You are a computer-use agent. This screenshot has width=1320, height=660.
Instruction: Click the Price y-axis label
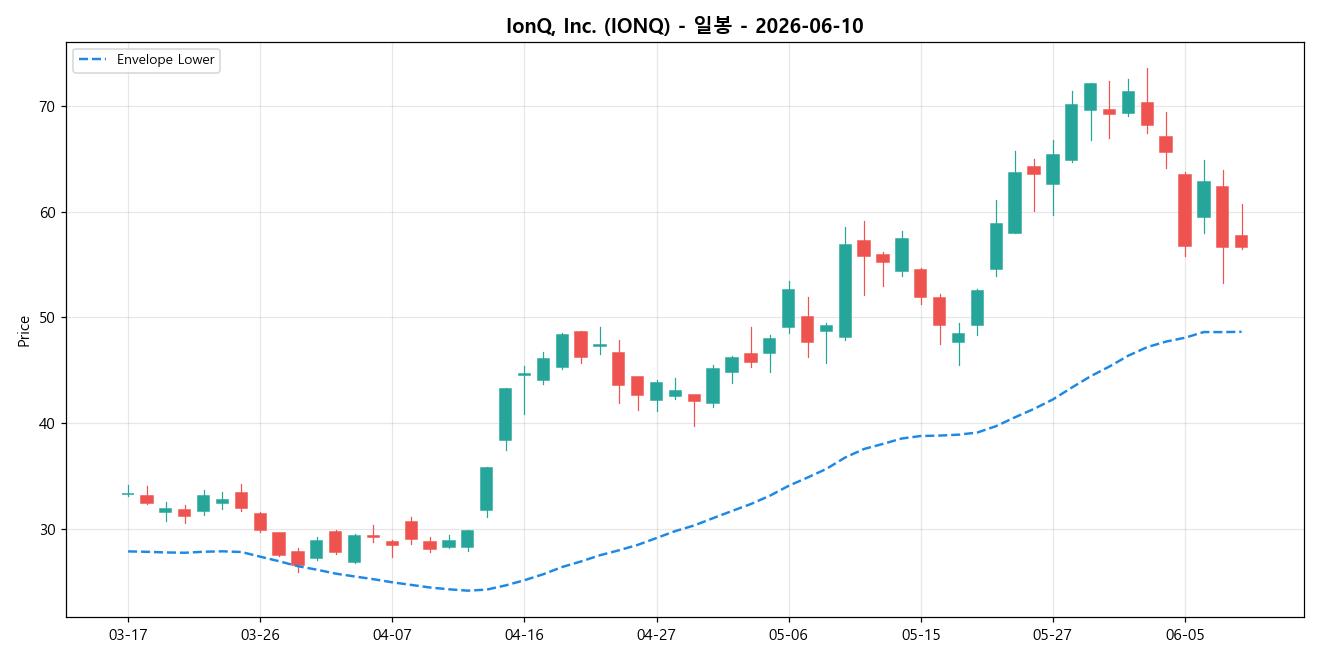click(24, 330)
